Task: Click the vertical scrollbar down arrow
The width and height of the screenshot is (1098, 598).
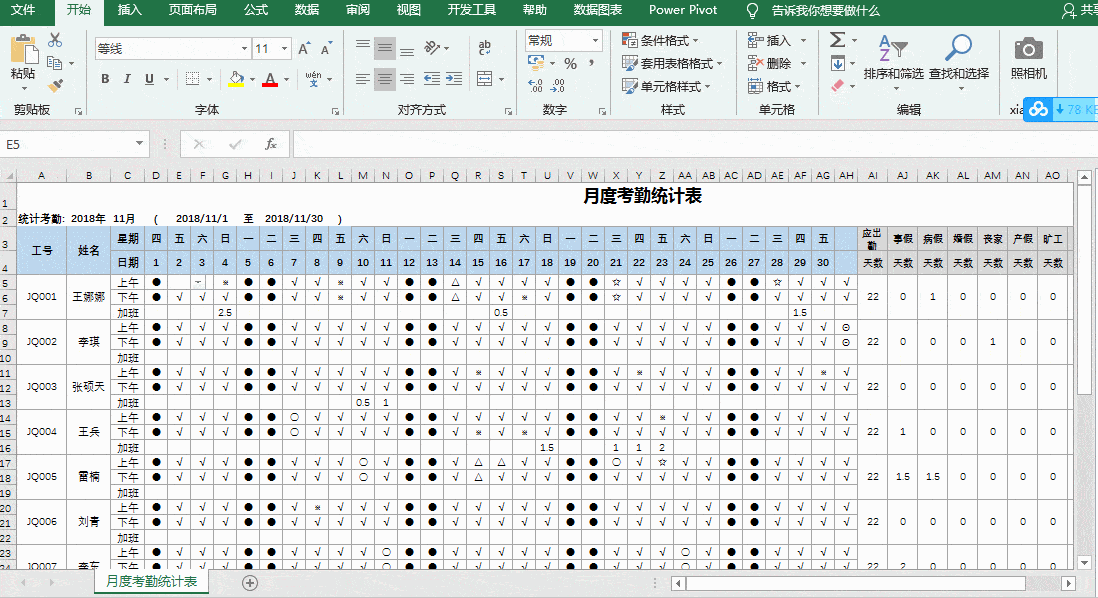Action: (x=1084, y=562)
